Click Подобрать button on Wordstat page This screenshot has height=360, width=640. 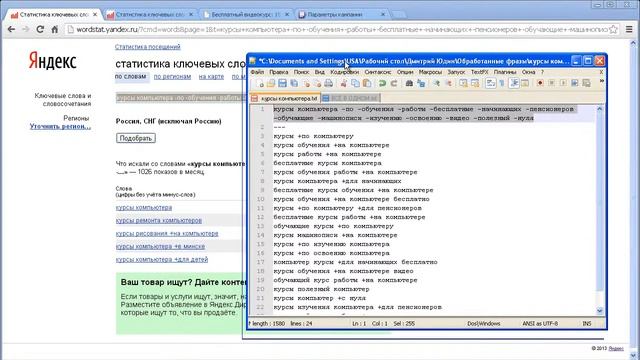click(x=136, y=138)
